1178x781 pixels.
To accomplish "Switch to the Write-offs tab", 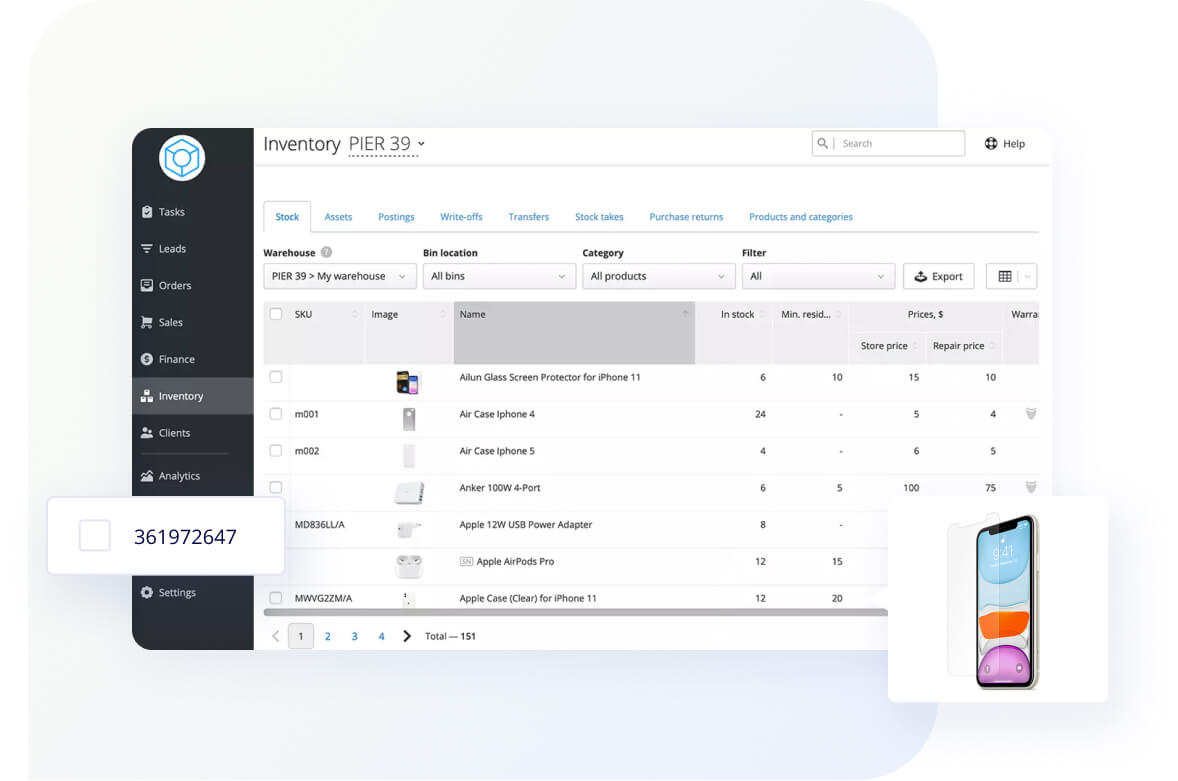I will coord(461,217).
